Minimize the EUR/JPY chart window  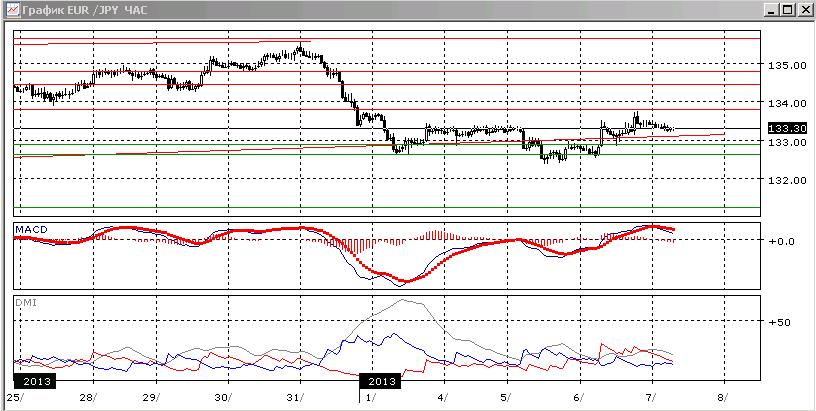772,9
